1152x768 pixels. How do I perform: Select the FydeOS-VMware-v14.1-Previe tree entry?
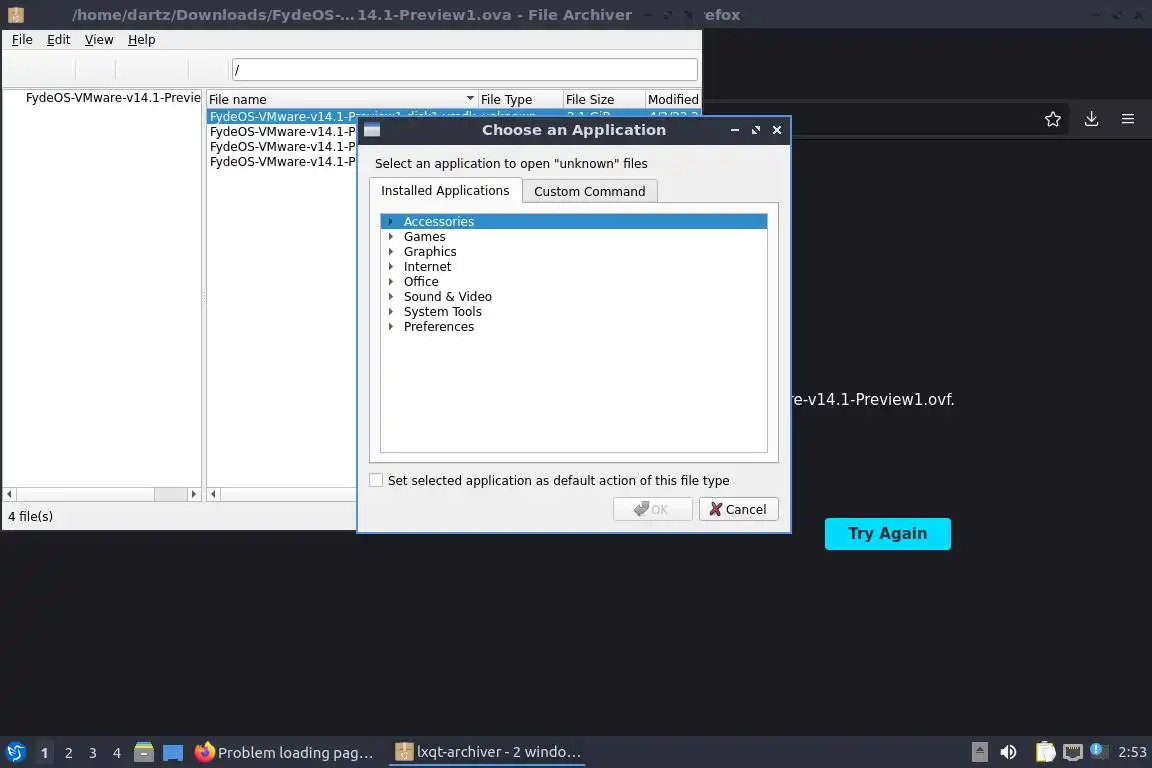point(113,98)
